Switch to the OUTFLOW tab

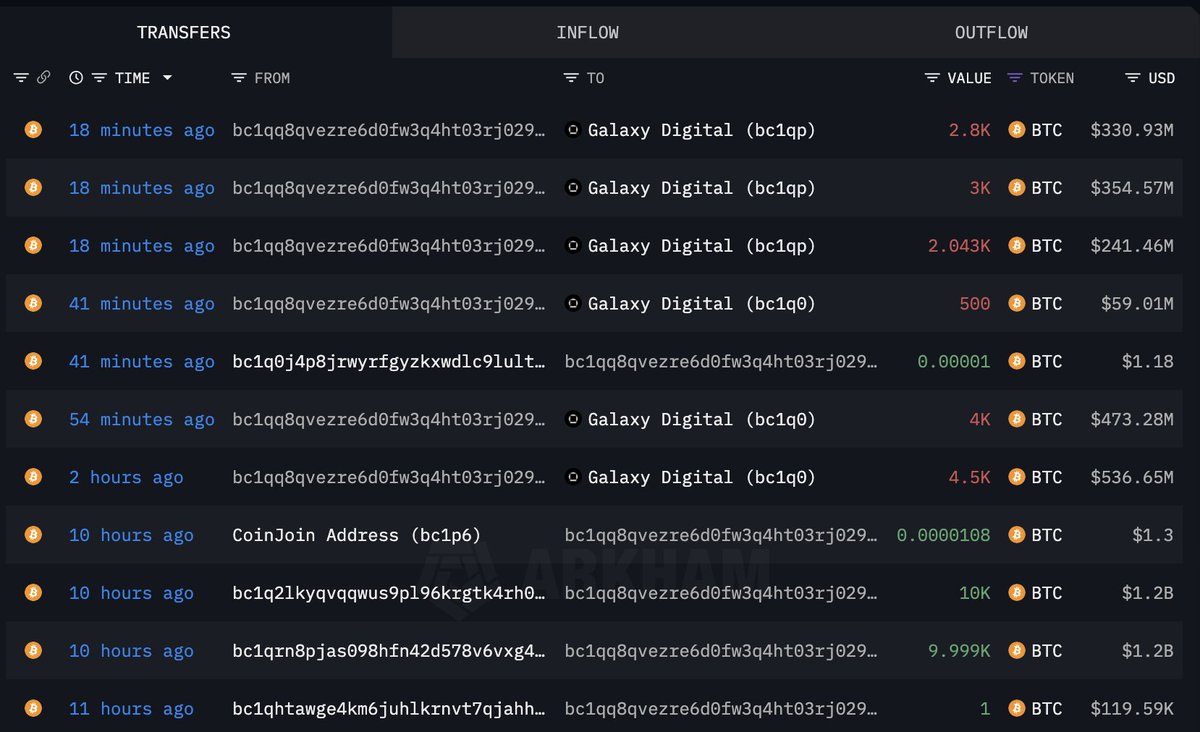pyautogui.click(x=990, y=31)
